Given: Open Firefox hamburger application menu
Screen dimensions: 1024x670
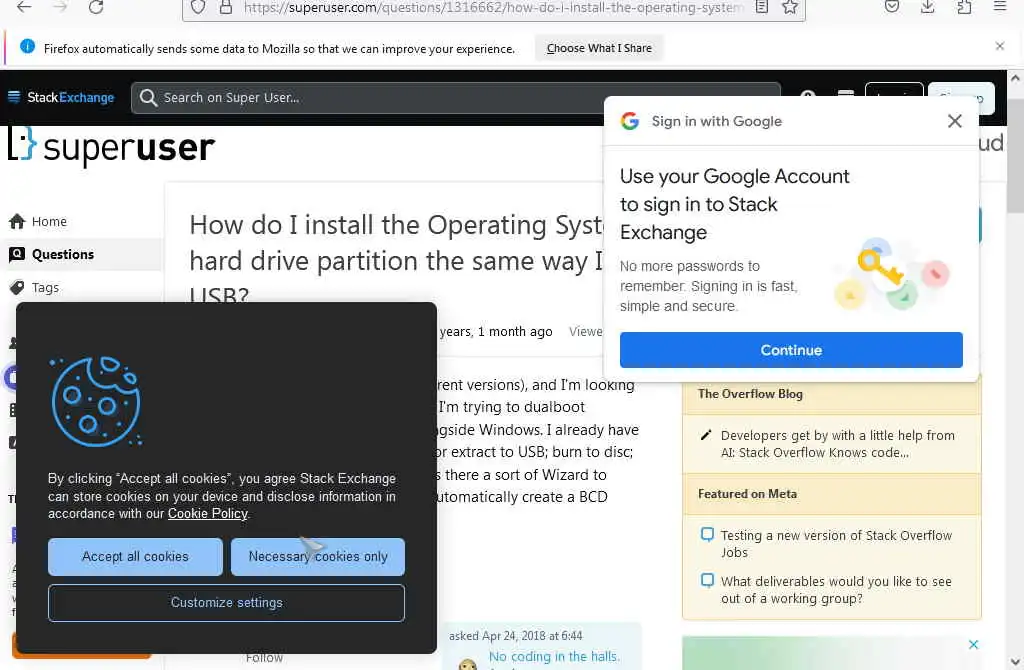Looking at the screenshot, I should coord(1000,7).
